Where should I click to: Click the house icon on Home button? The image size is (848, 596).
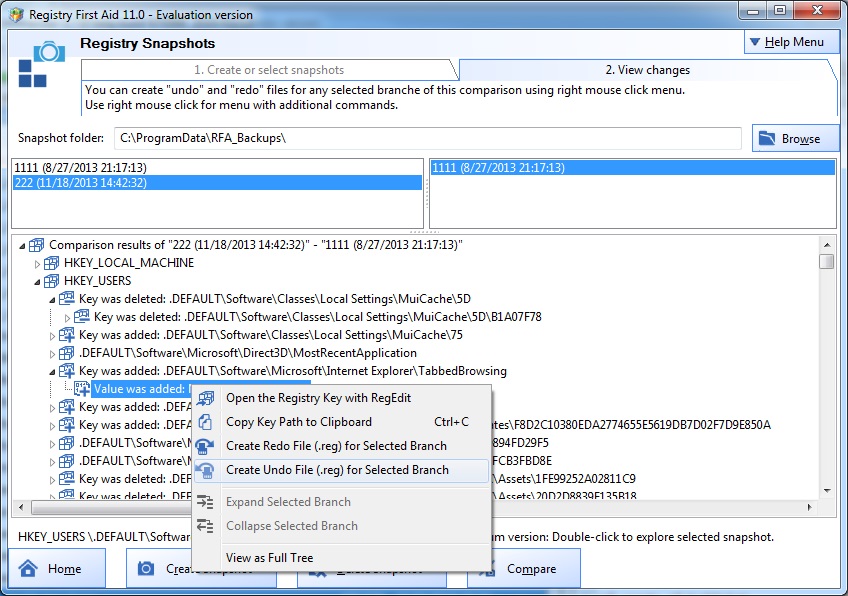(x=28, y=568)
